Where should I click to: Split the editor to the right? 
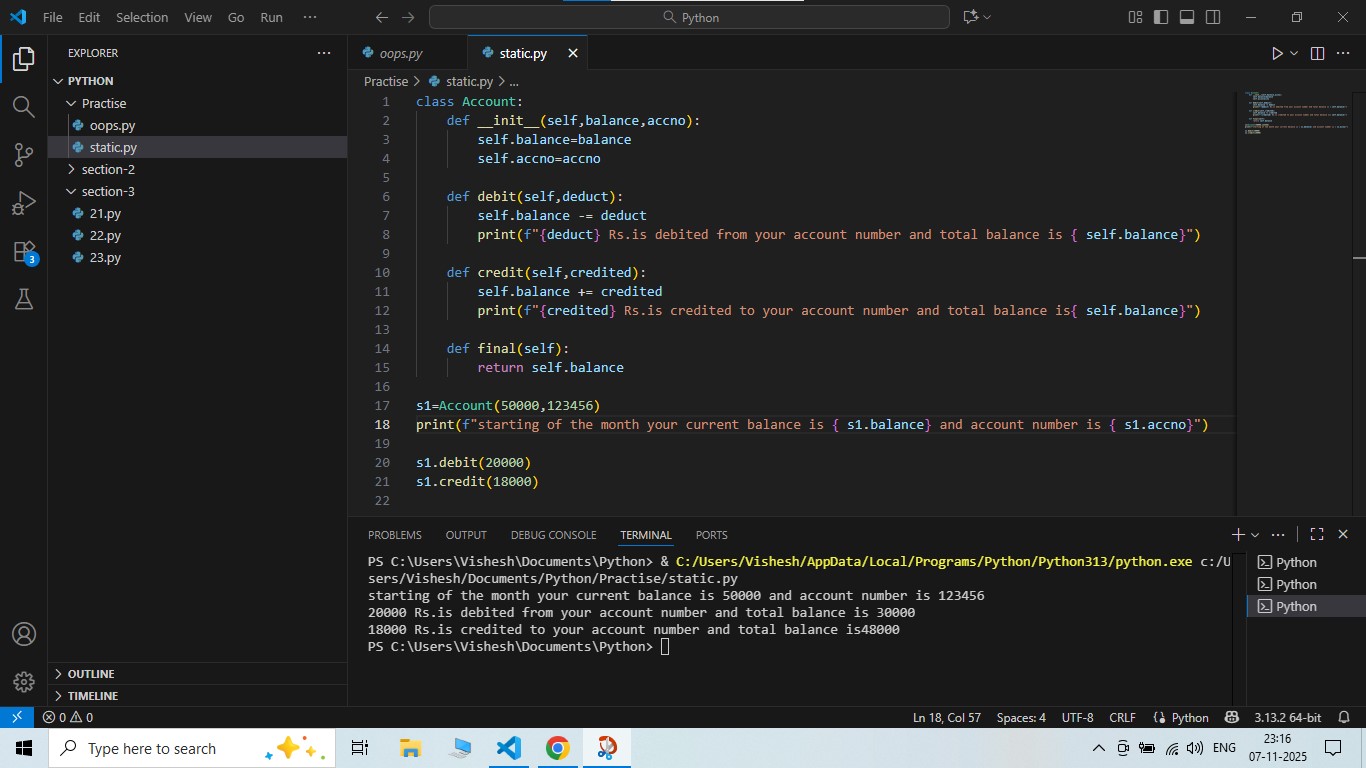coord(1317,54)
